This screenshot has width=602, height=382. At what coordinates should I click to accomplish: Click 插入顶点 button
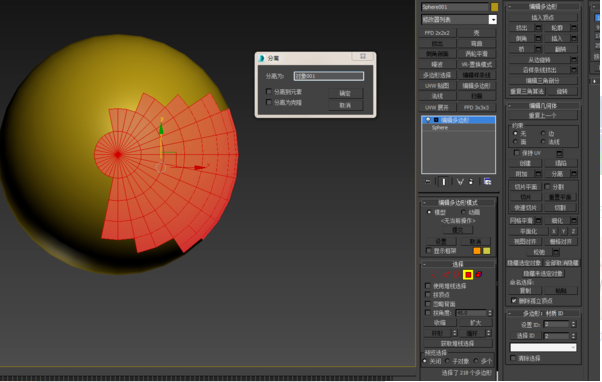click(543, 17)
